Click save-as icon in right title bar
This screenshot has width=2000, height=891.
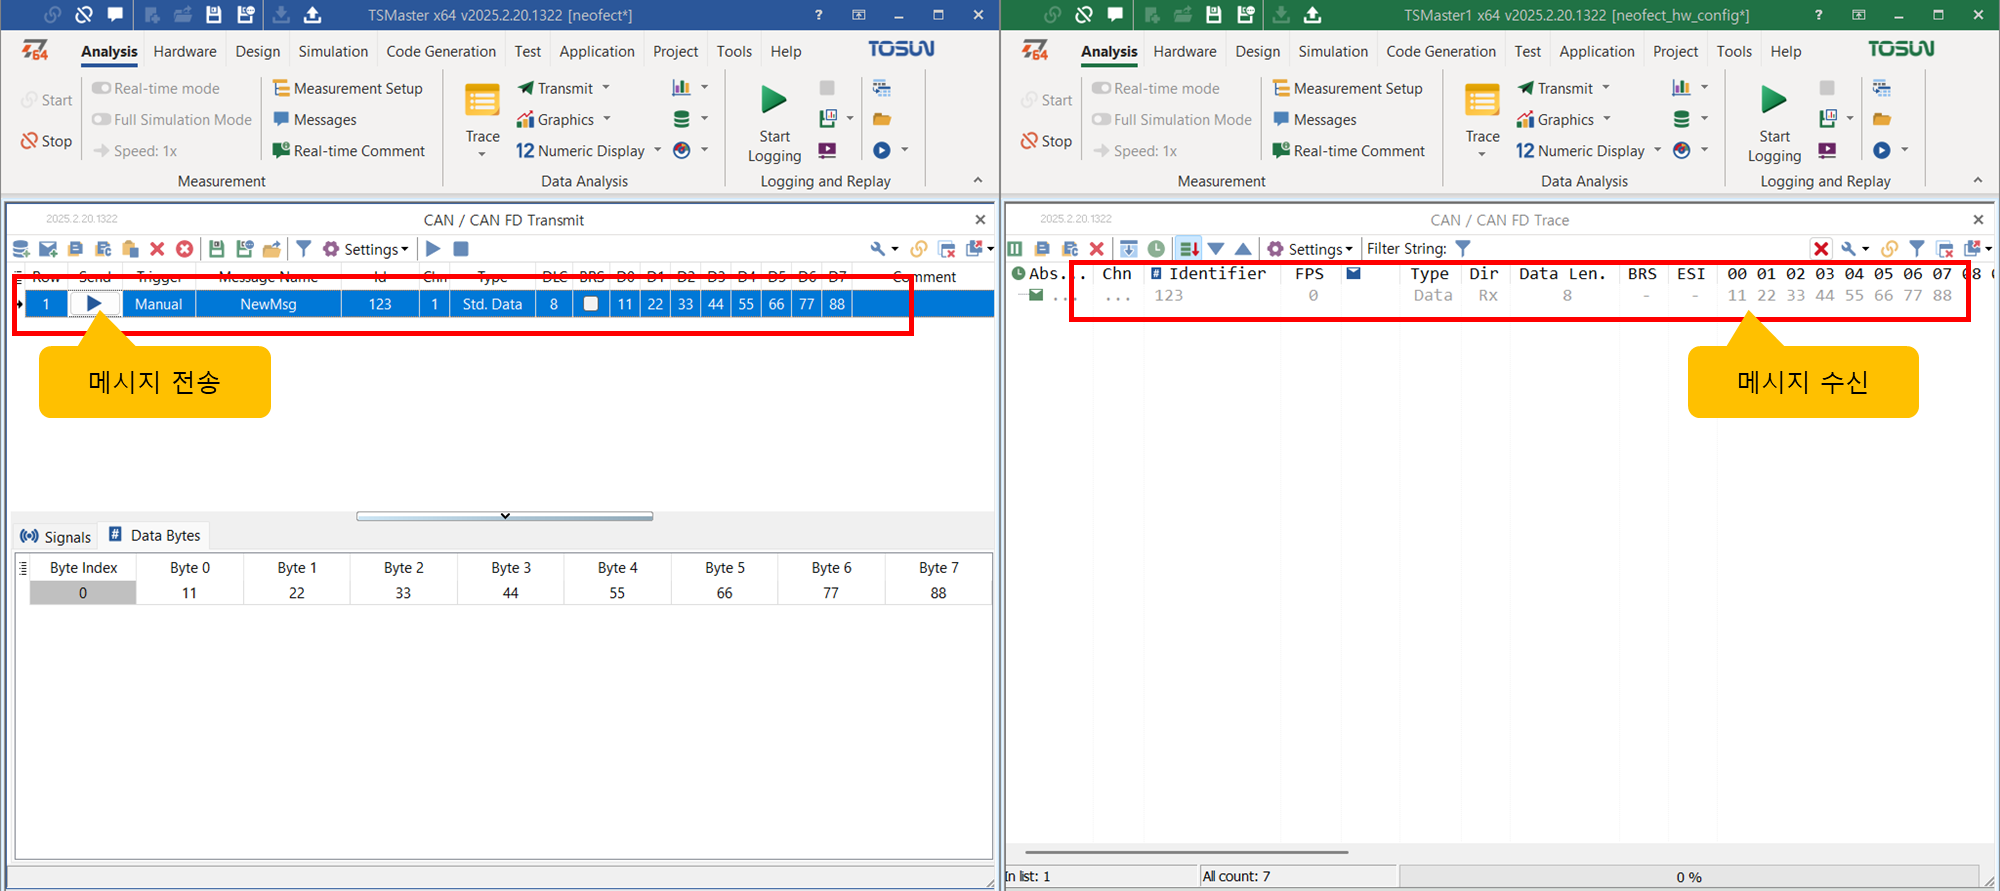tap(1245, 14)
